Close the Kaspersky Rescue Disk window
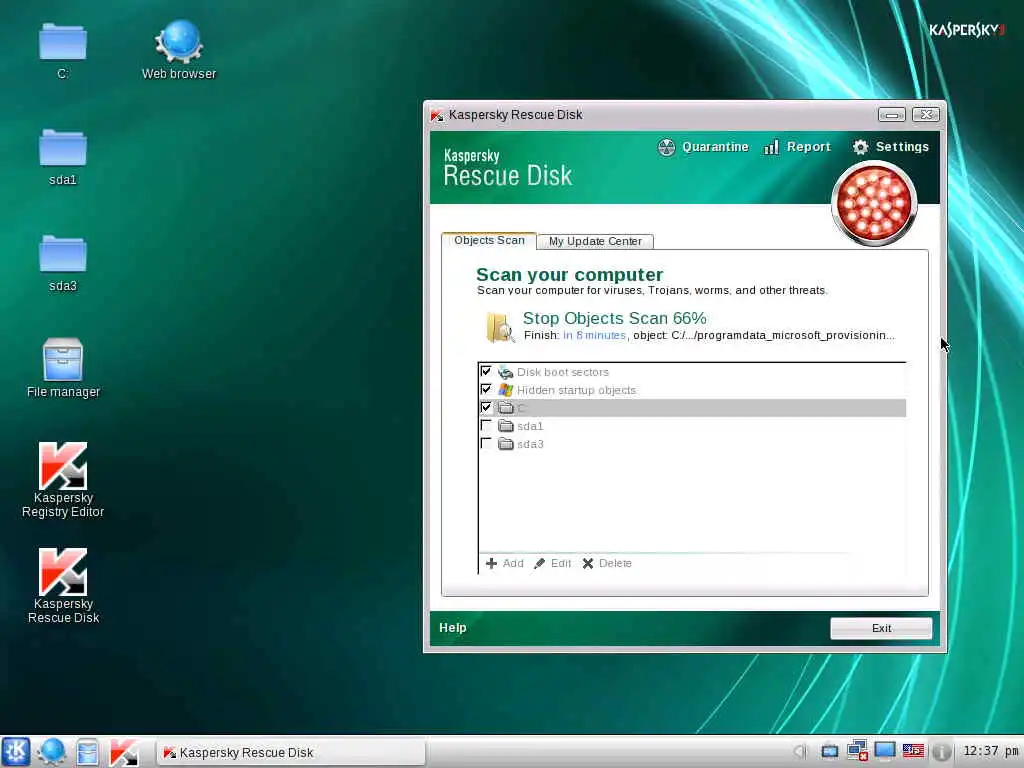1024x768 pixels. pos(925,115)
